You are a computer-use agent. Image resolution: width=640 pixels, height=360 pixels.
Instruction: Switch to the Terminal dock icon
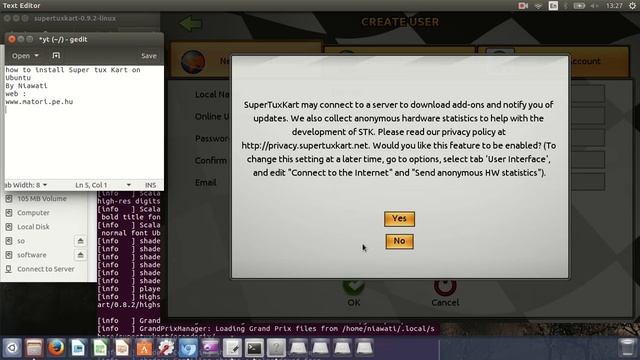click(254, 348)
